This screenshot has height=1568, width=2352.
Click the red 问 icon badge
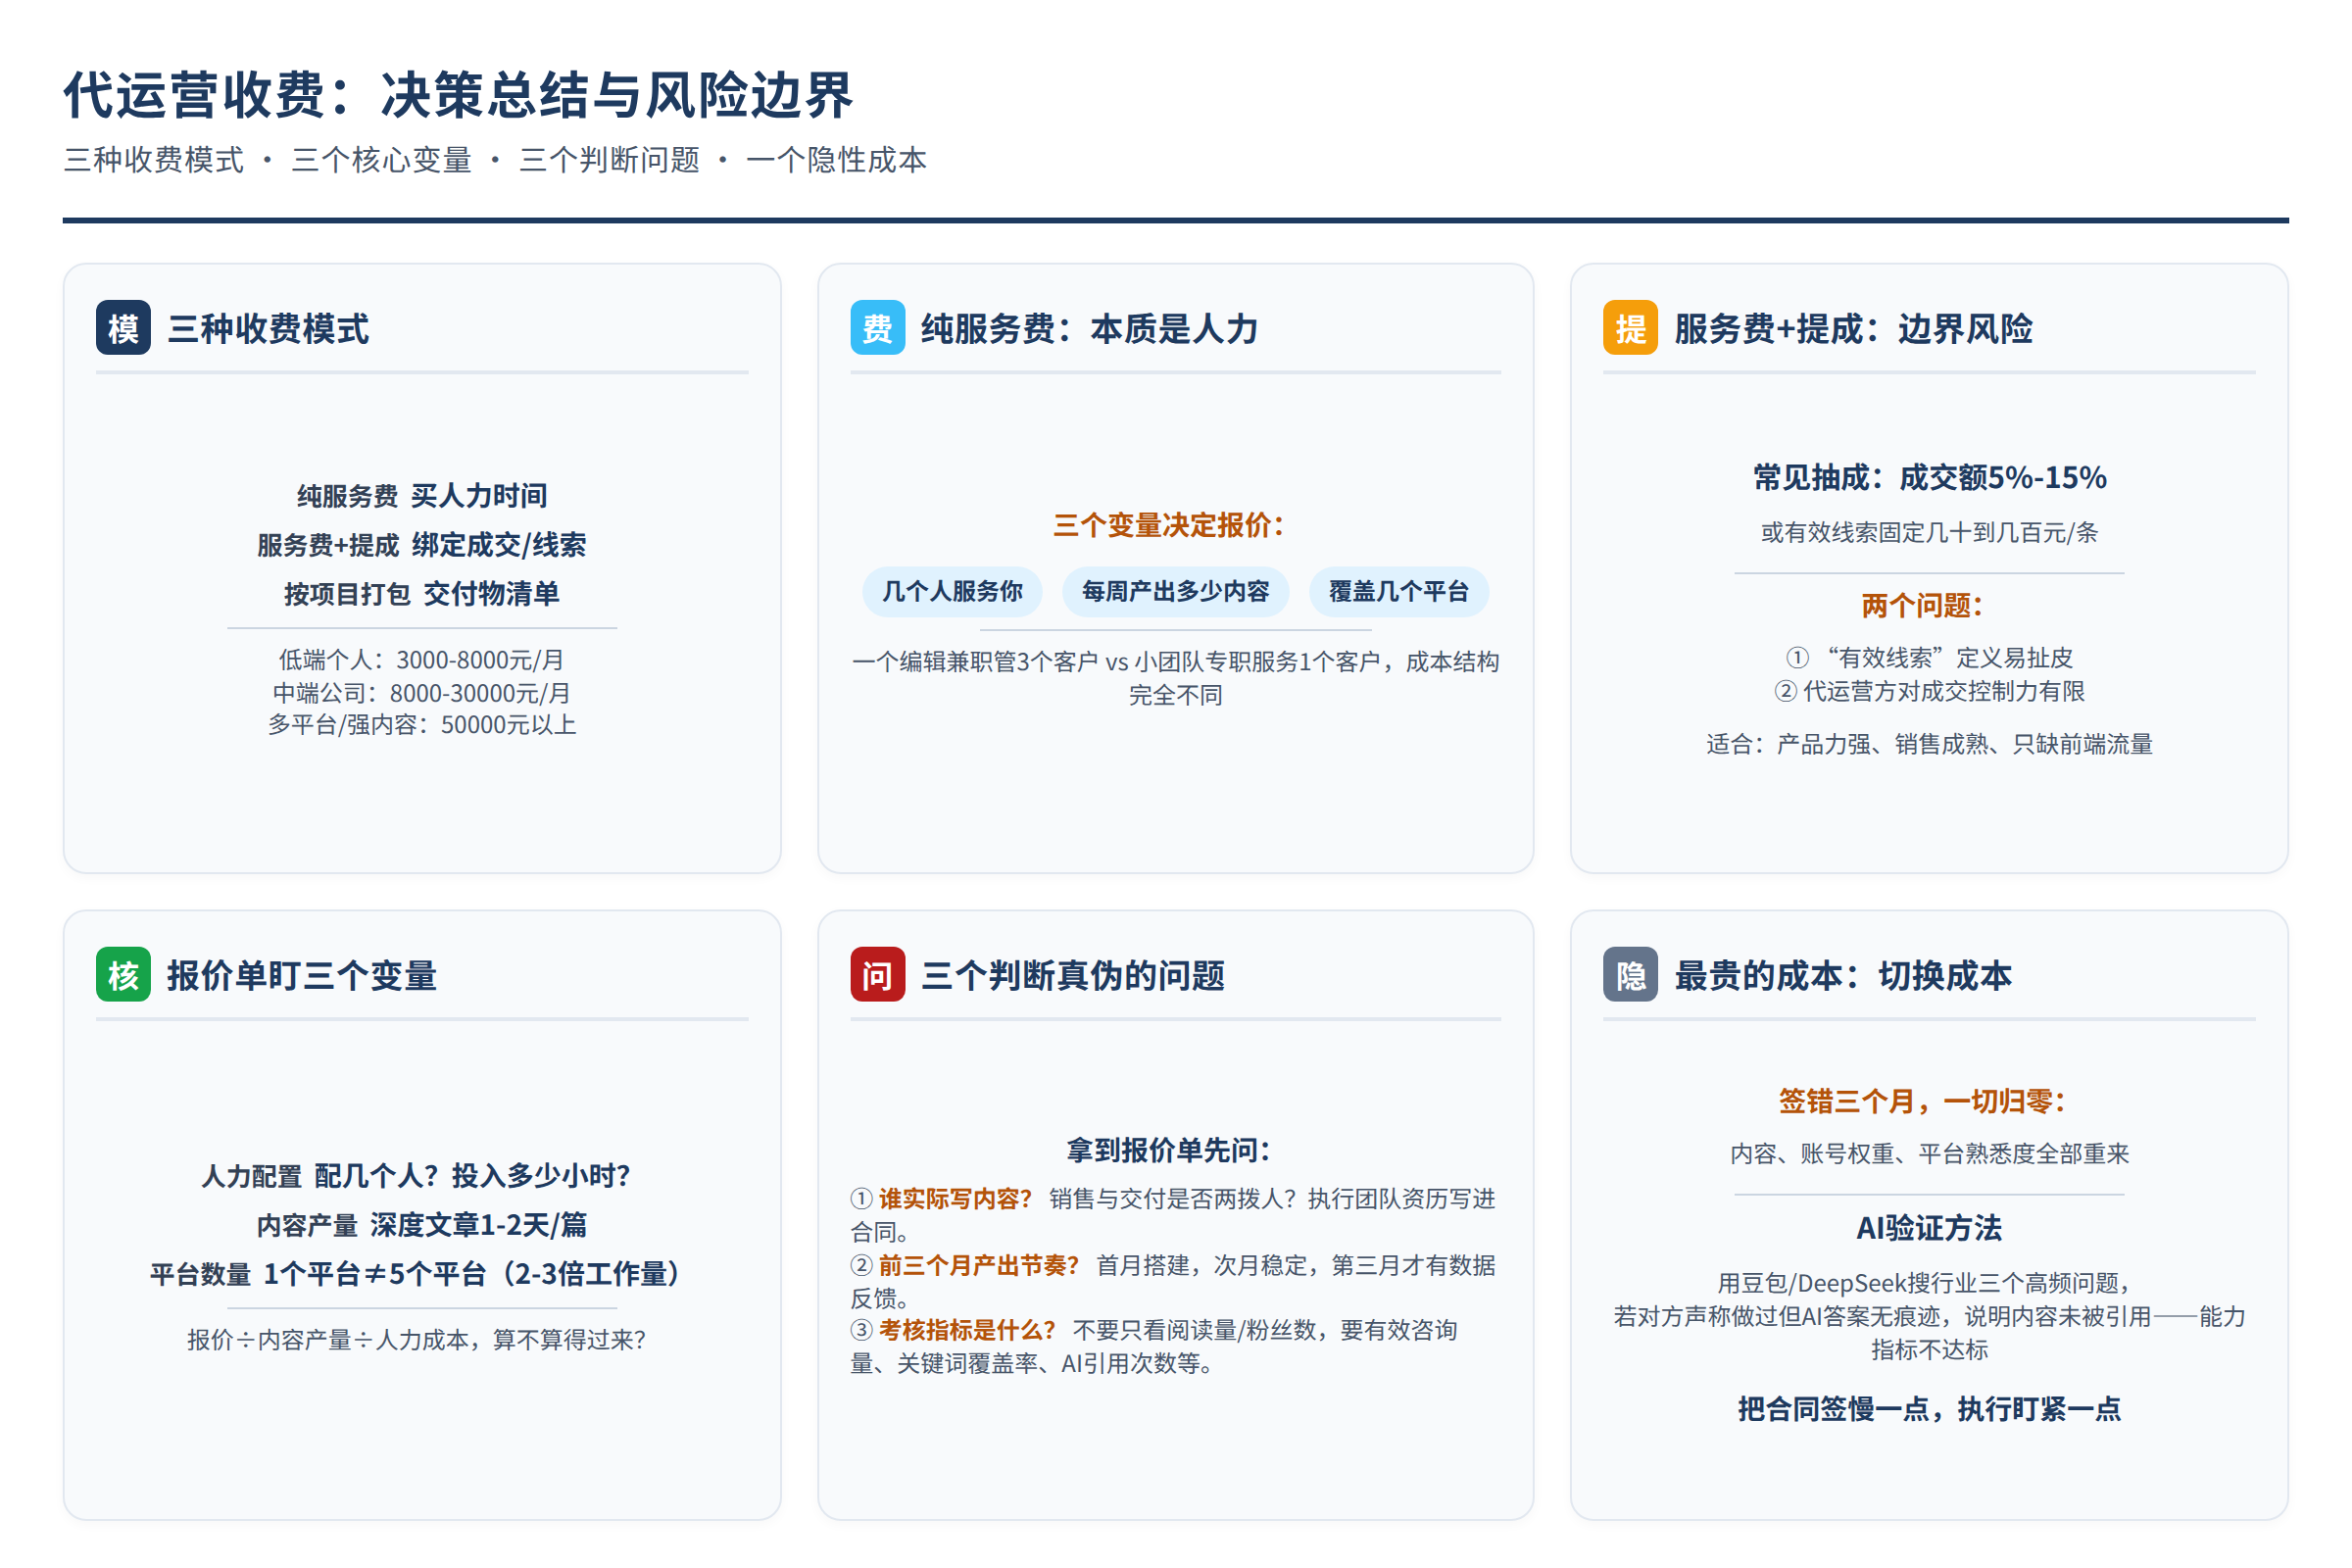click(x=877, y=975)
